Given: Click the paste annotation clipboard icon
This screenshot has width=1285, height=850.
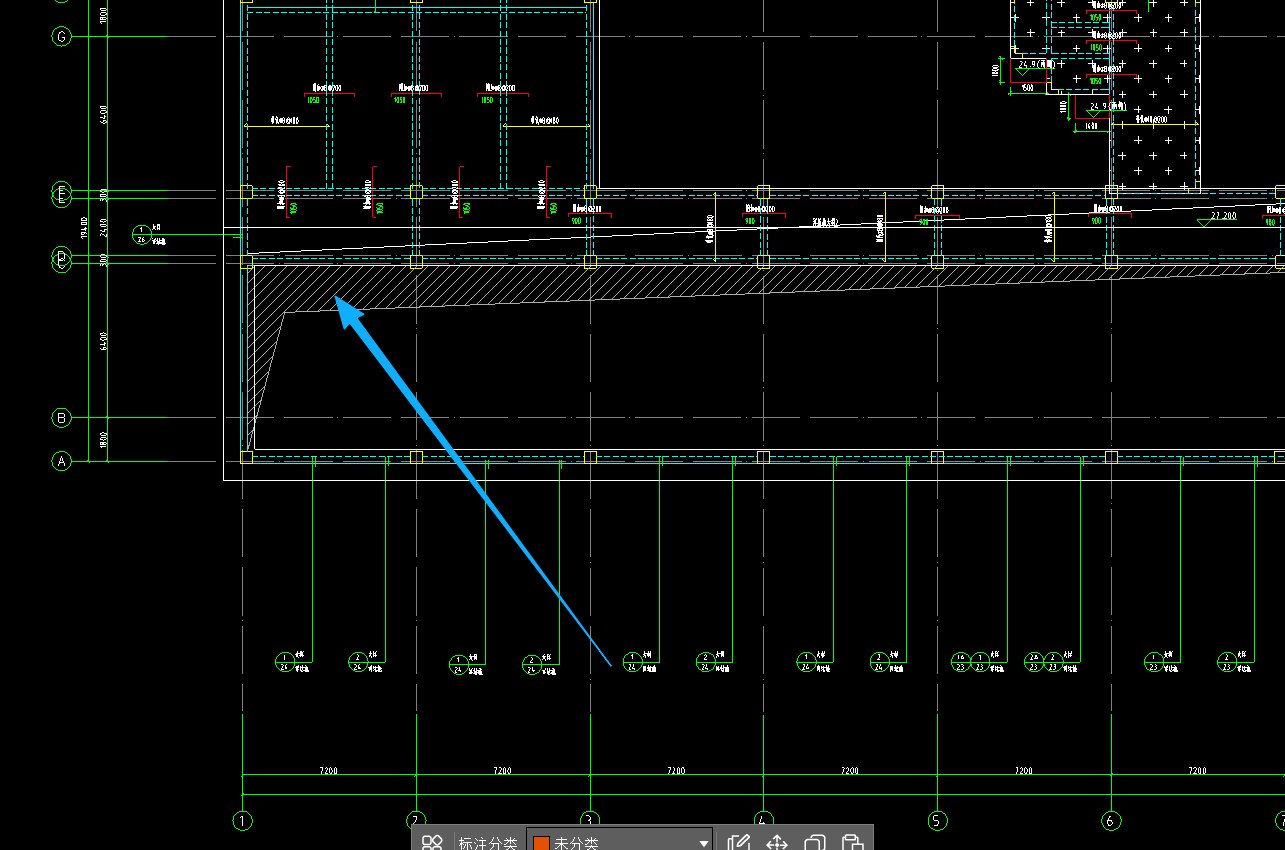Looking at the screenshot, I should [x=852, y=843].
